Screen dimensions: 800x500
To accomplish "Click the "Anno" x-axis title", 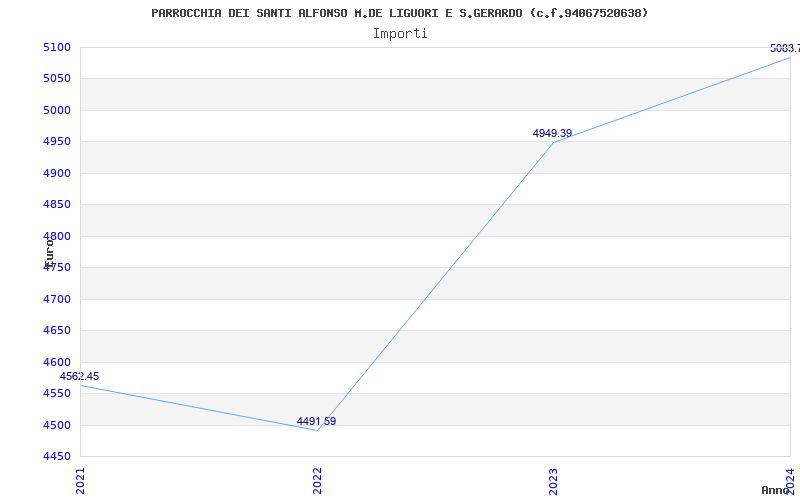I will click(x=777, y=490).
